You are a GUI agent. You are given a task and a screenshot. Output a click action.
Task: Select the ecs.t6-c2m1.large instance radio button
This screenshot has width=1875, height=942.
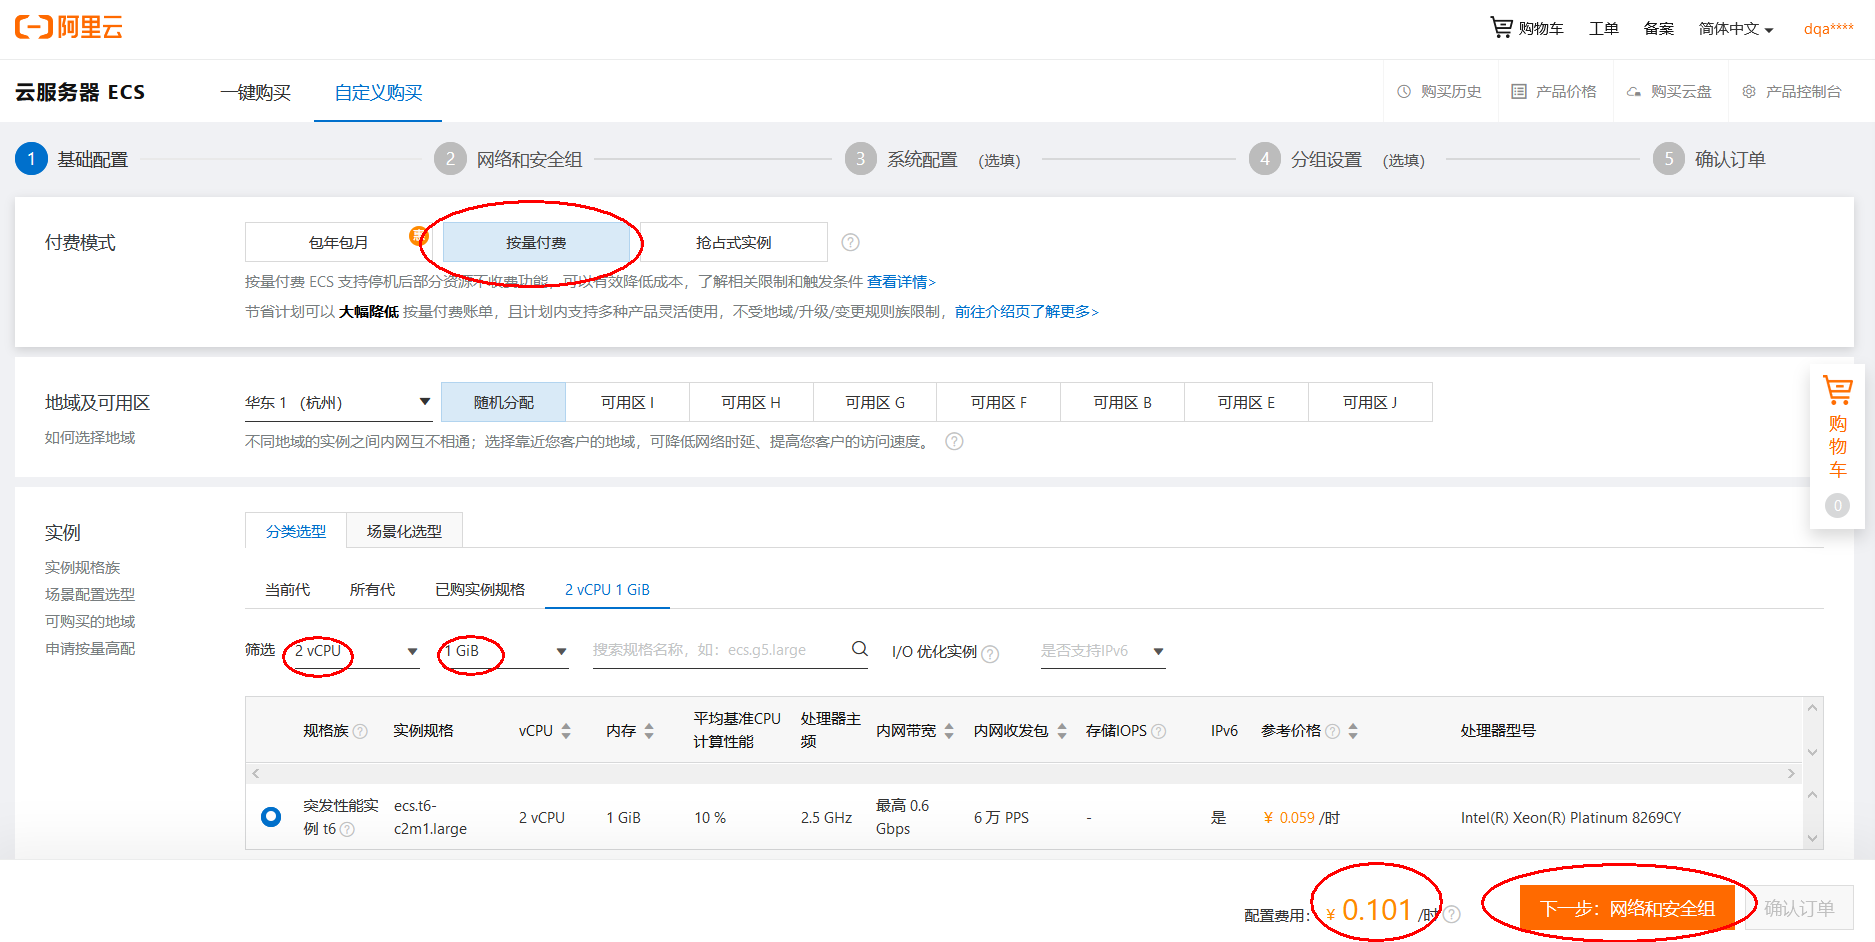tap(271, 817)
